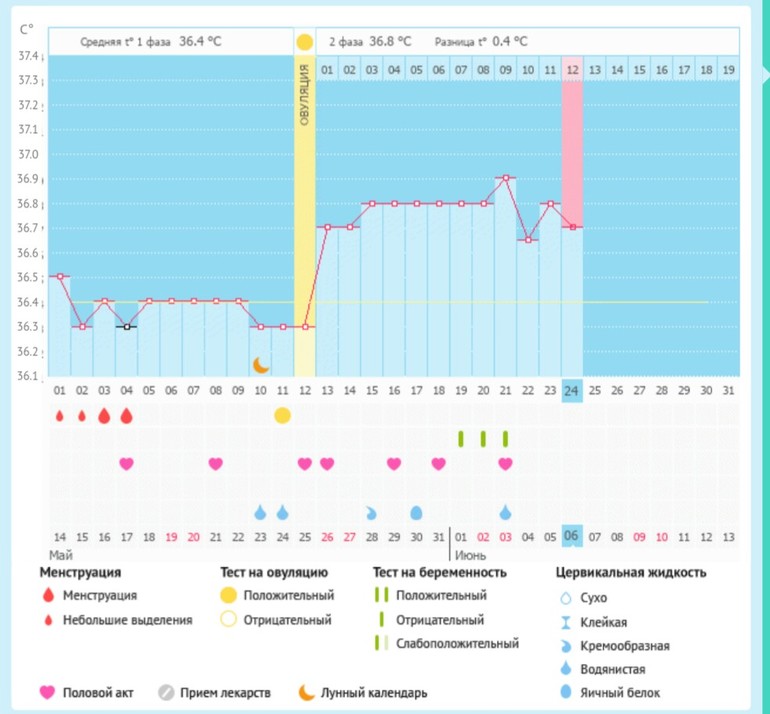Viewport: 770px width, 714px height.
Task: Click the peak temperature point on day 21
Action: (x=506, y=178)
